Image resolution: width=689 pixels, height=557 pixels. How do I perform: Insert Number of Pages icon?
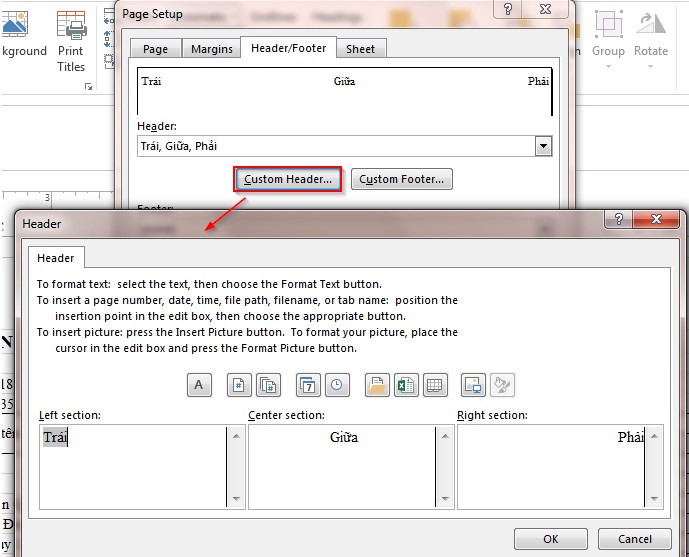[x=268, y=385]
